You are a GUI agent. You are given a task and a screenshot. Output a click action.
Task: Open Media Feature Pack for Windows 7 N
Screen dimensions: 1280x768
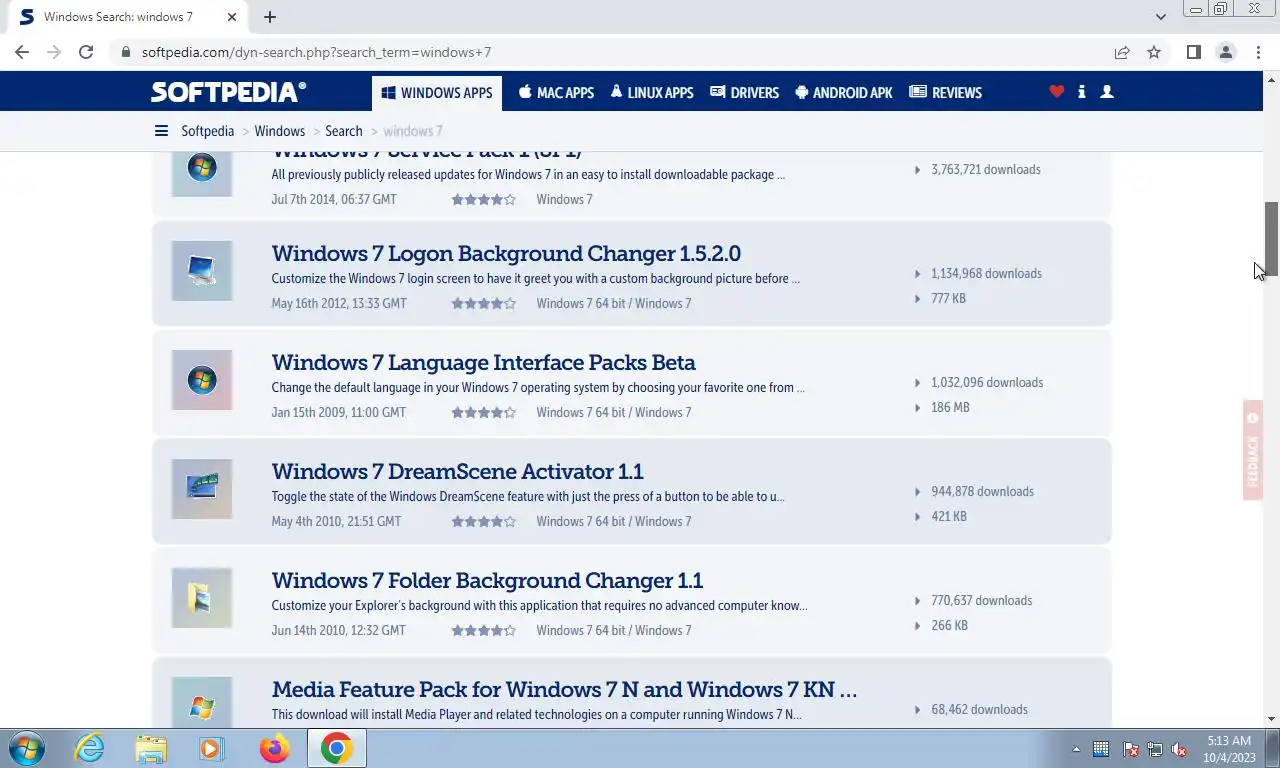coord(564,689)
